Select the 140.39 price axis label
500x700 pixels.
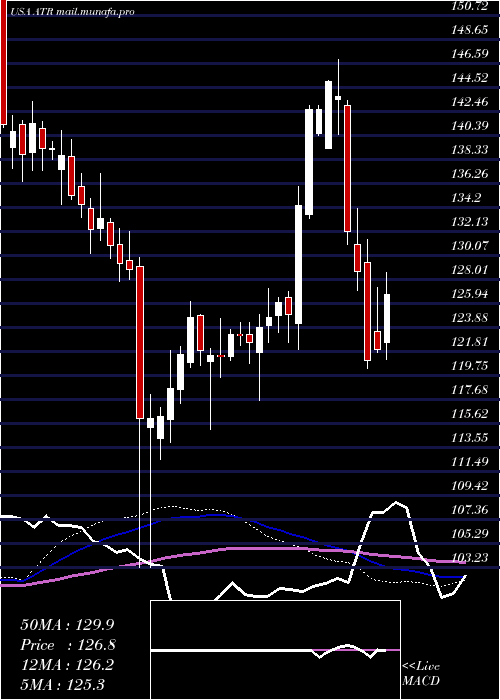point(470,126)
